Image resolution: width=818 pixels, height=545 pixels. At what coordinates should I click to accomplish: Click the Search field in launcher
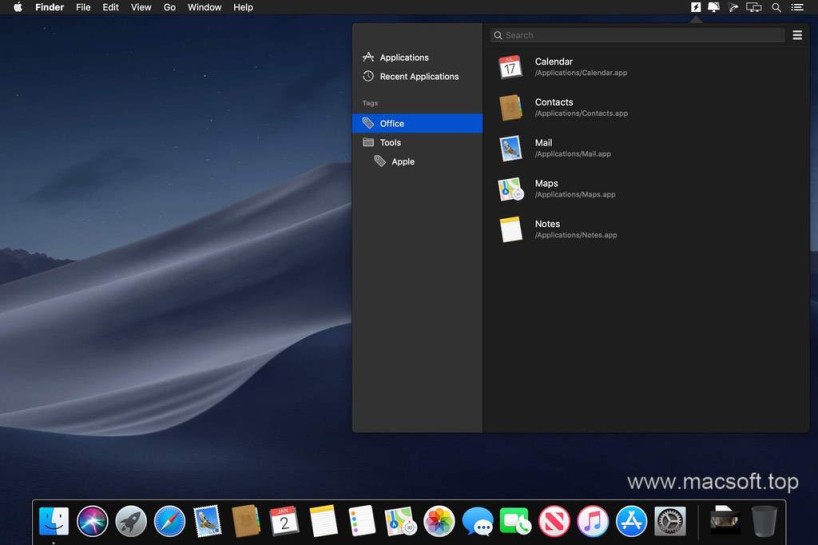coord(637,35)
